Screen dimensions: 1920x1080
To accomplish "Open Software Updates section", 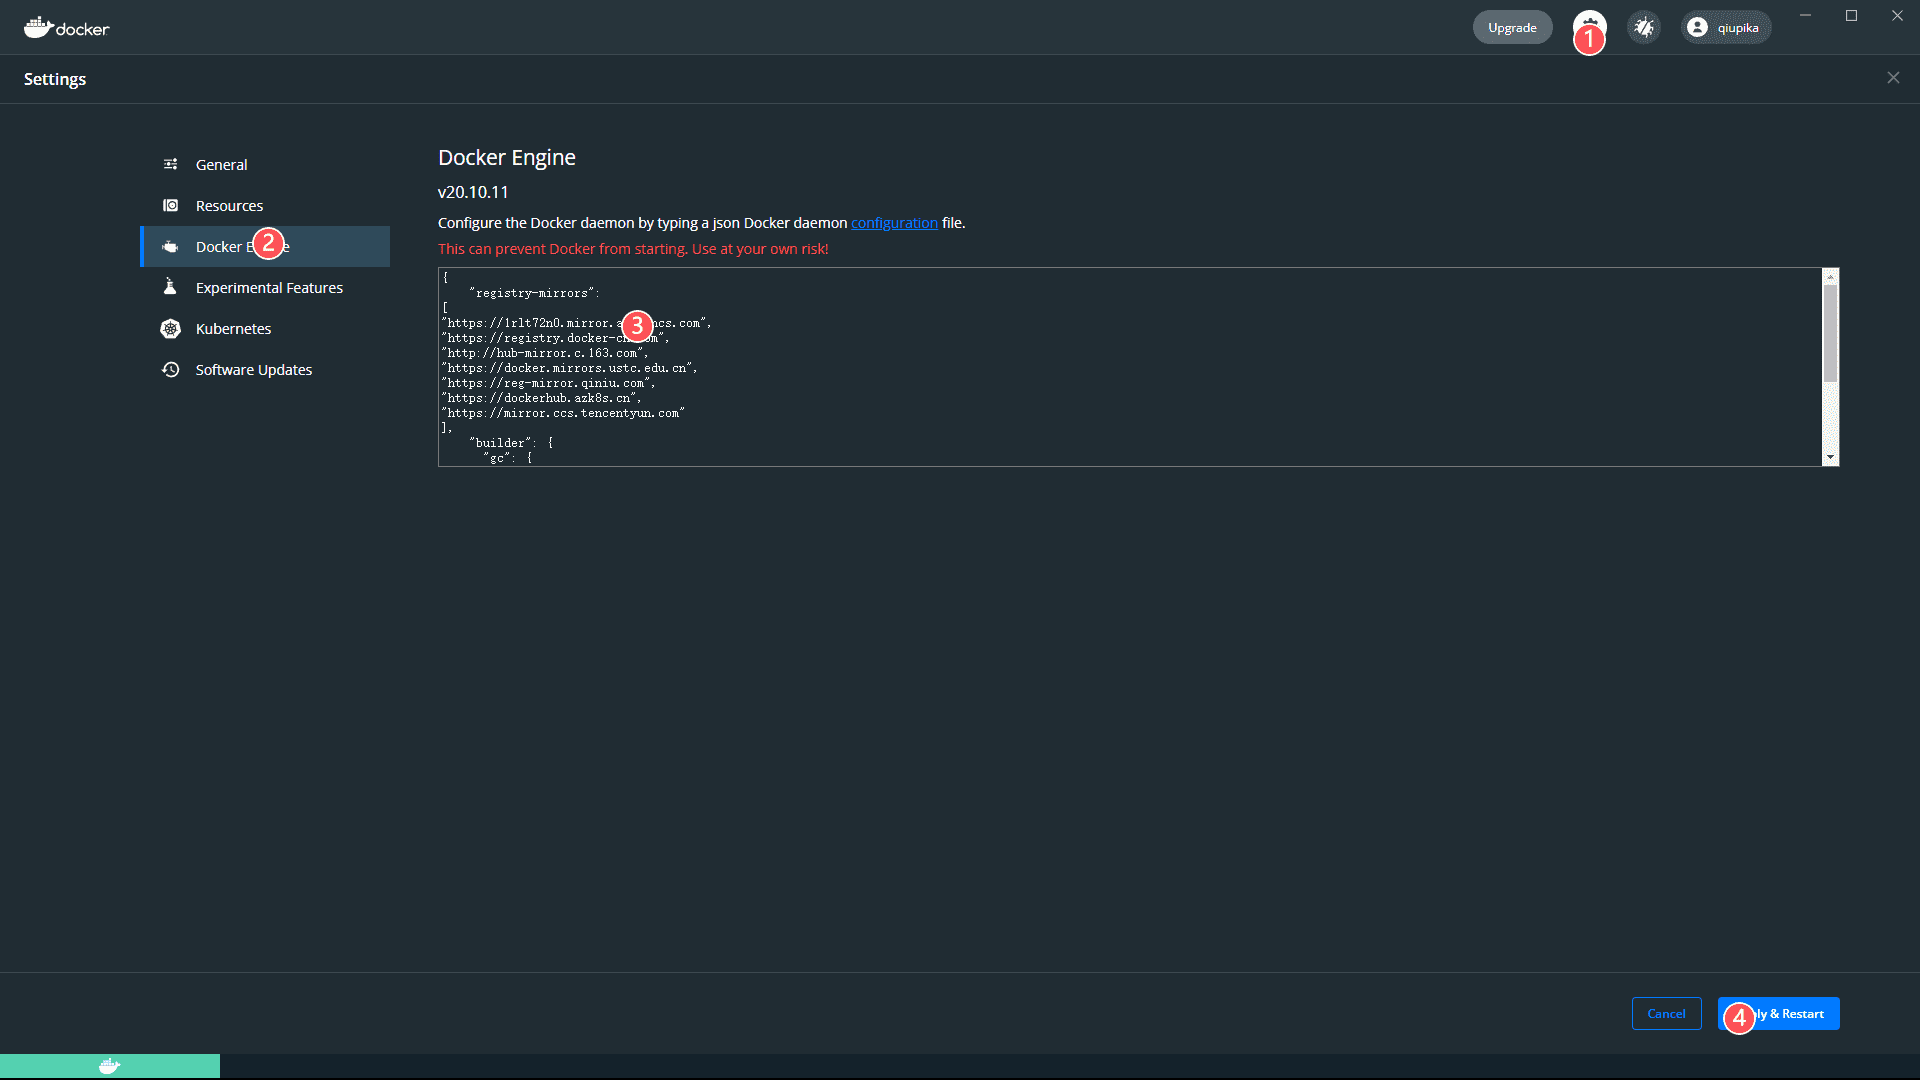I will coord(265,369).
